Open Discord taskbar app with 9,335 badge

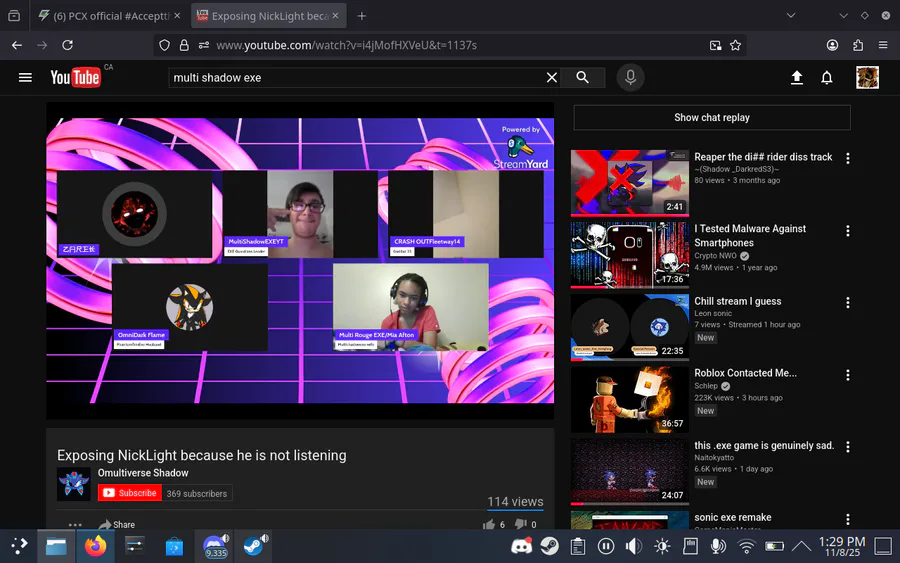click(x=215, y=546)
